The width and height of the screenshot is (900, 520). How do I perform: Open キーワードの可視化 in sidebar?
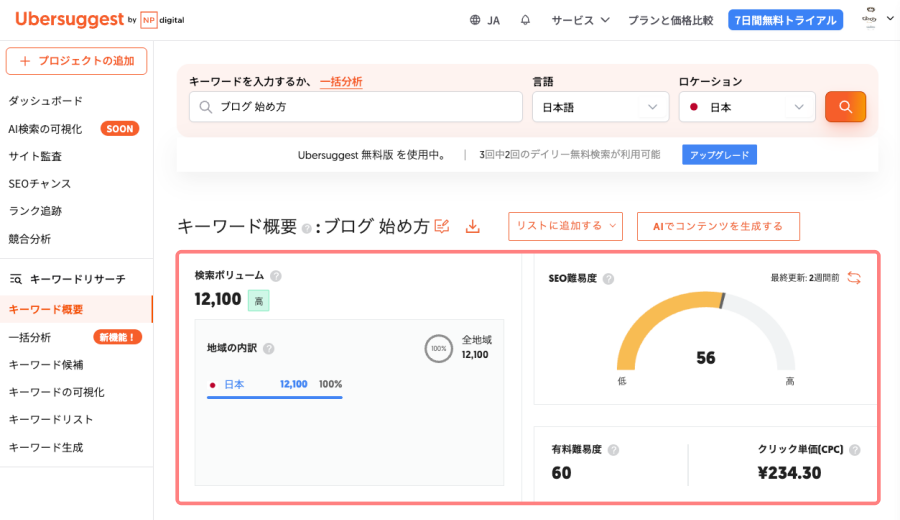[x=56, y=392]
